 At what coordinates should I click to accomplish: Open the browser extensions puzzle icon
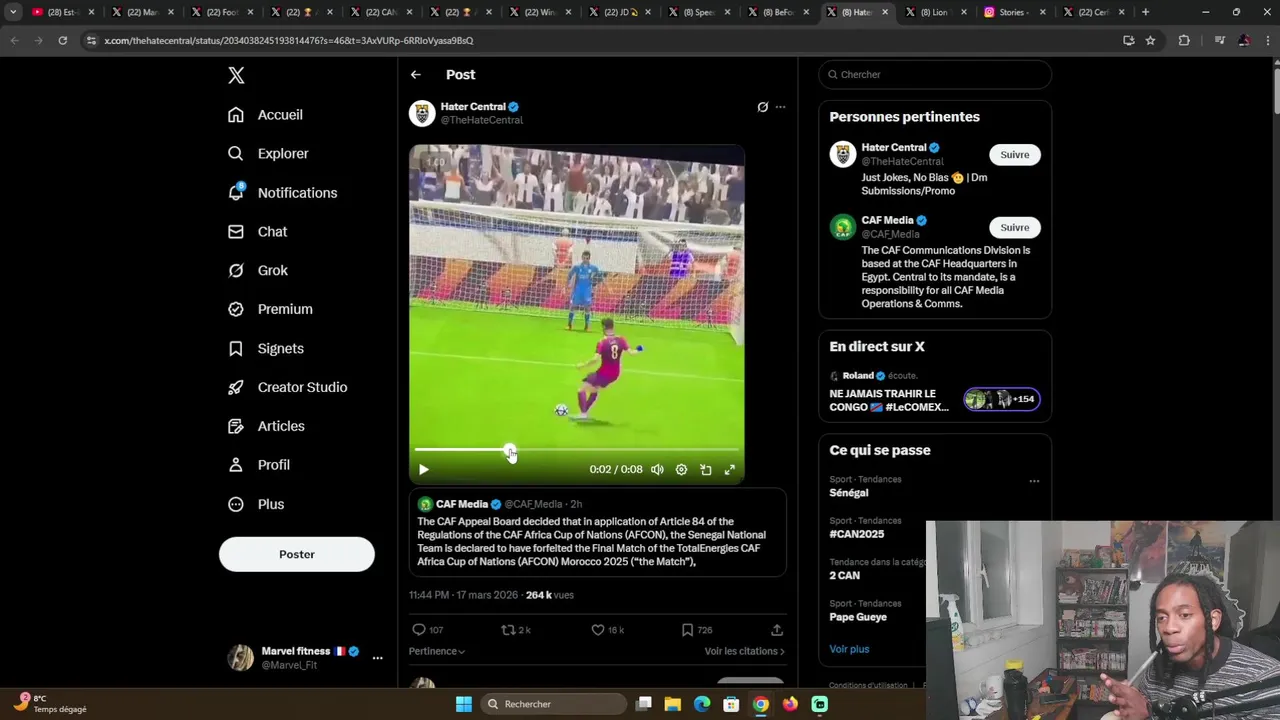(x=1184, y=40)
